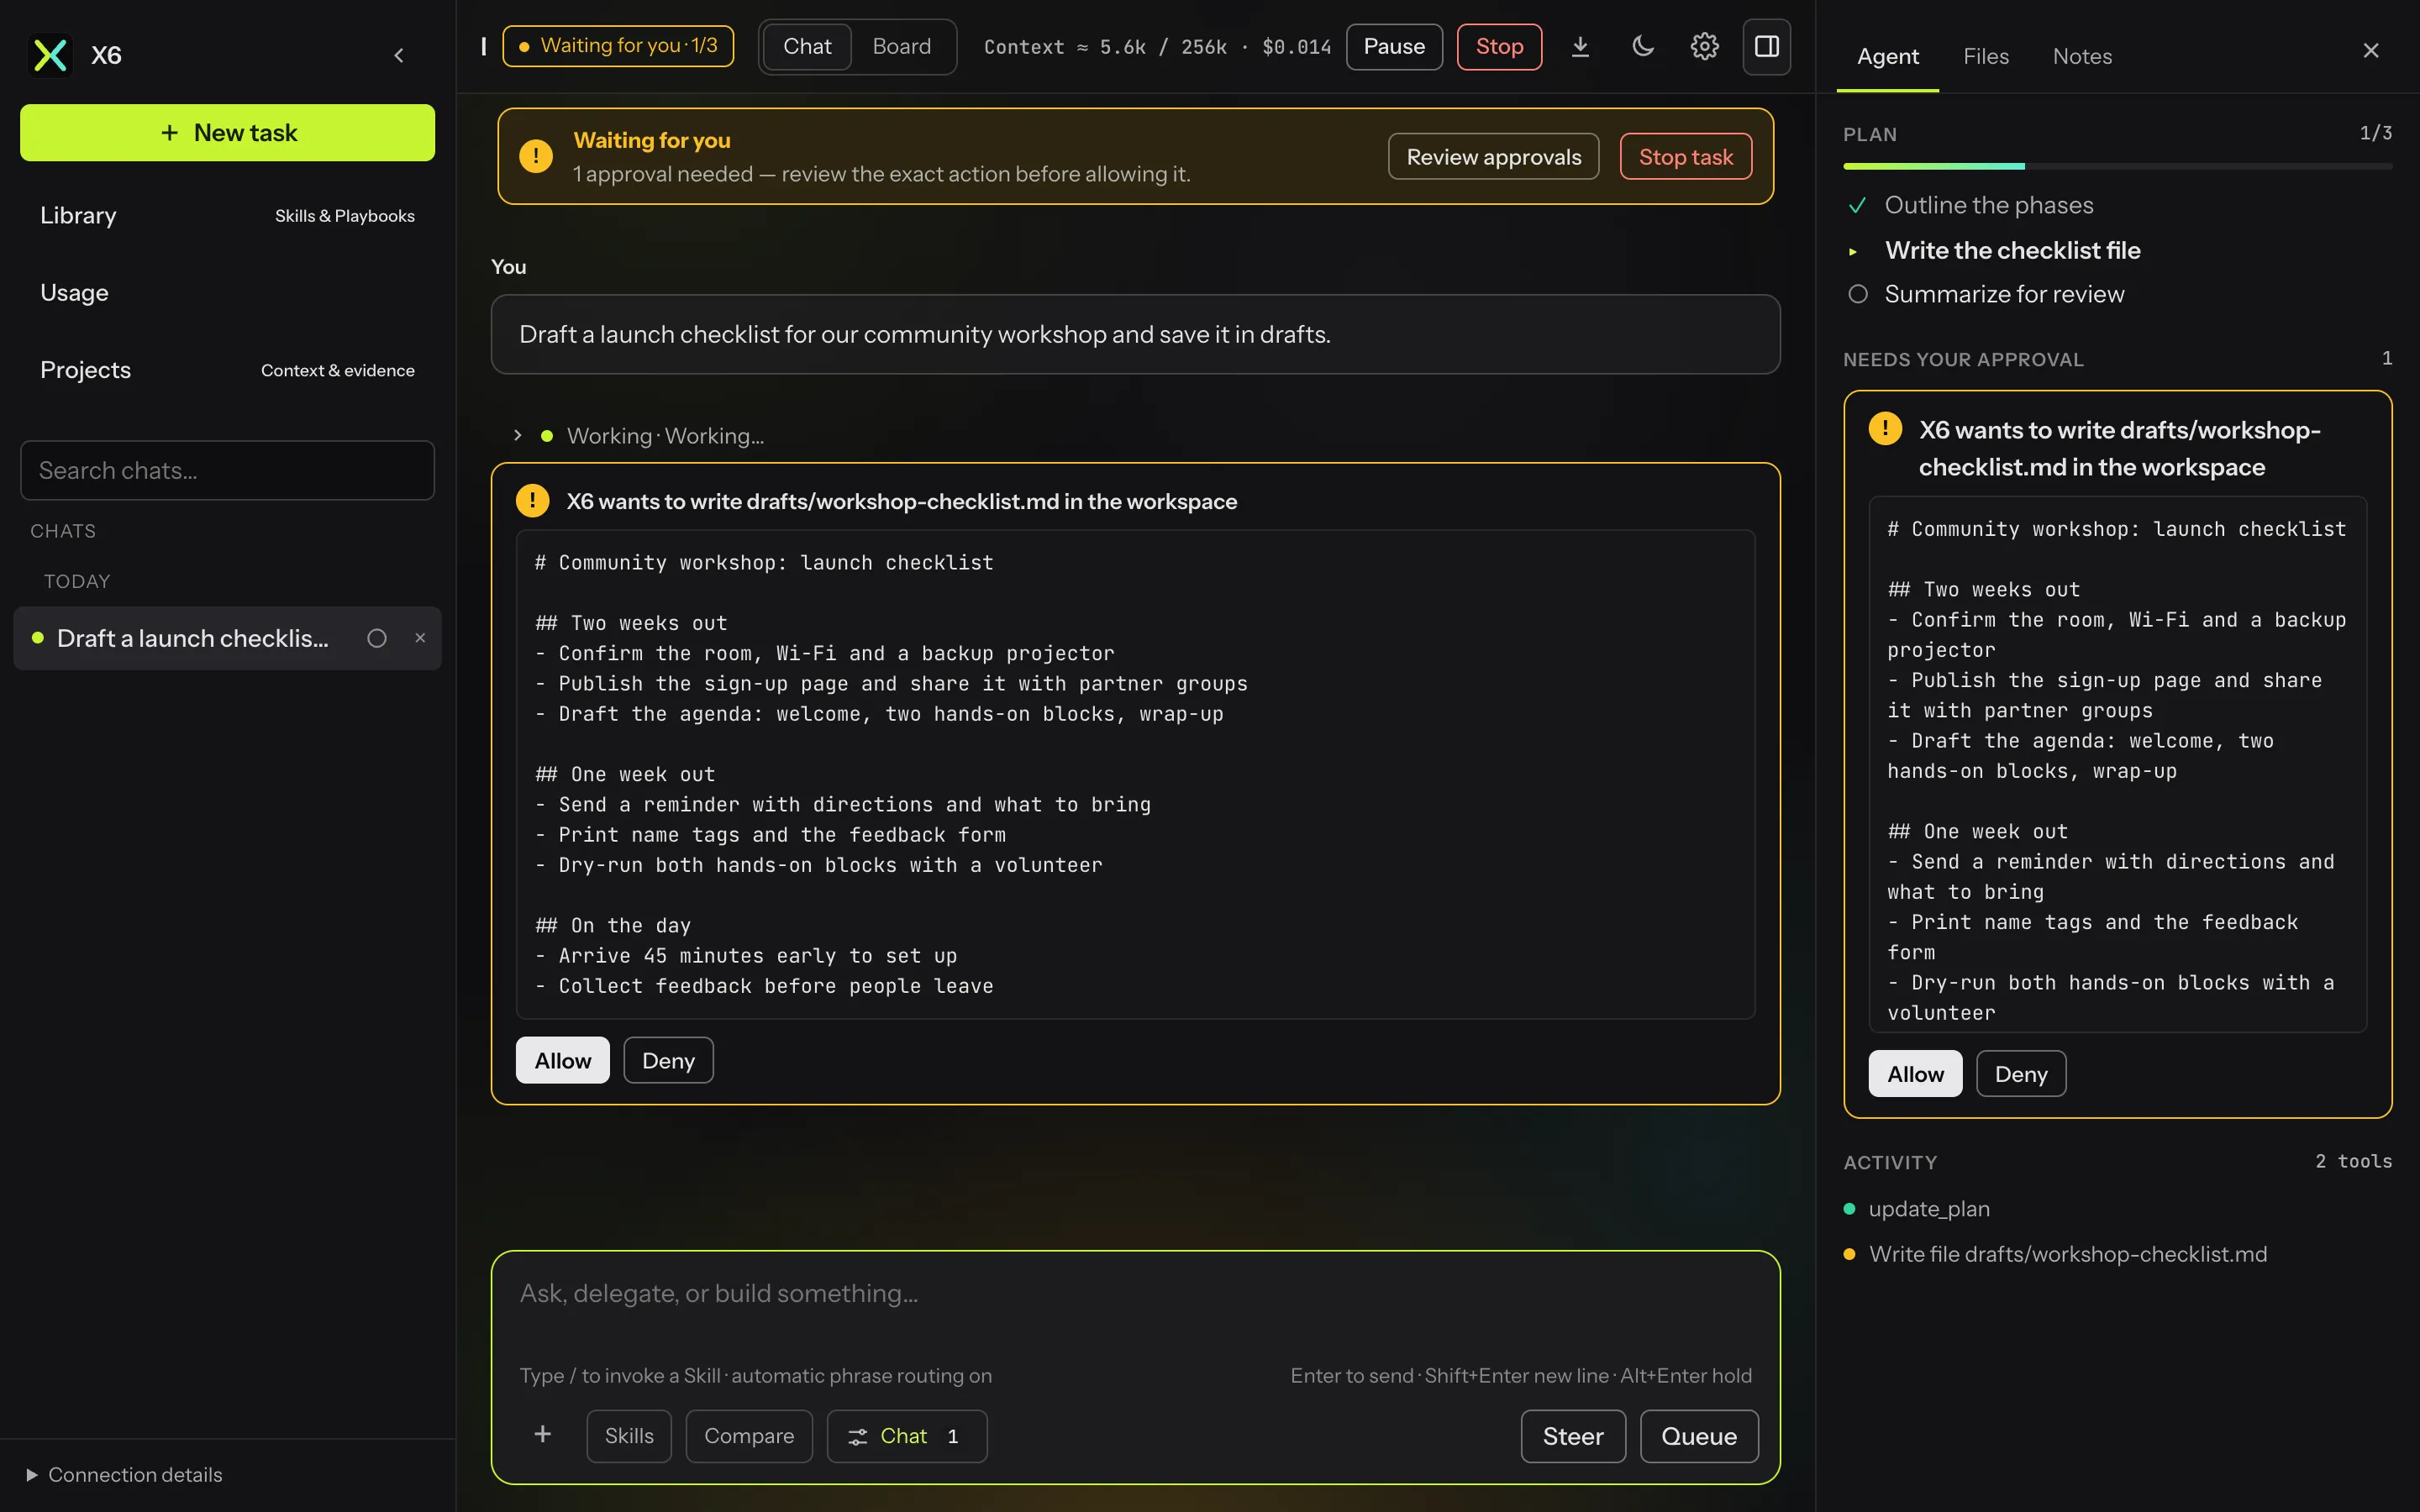
Task: Select the Agent tab
Action: click(x=1887, y=57)
